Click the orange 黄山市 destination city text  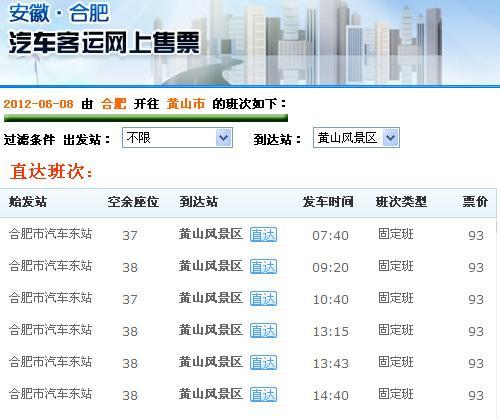pyautogui.click(x=186, y=104)
